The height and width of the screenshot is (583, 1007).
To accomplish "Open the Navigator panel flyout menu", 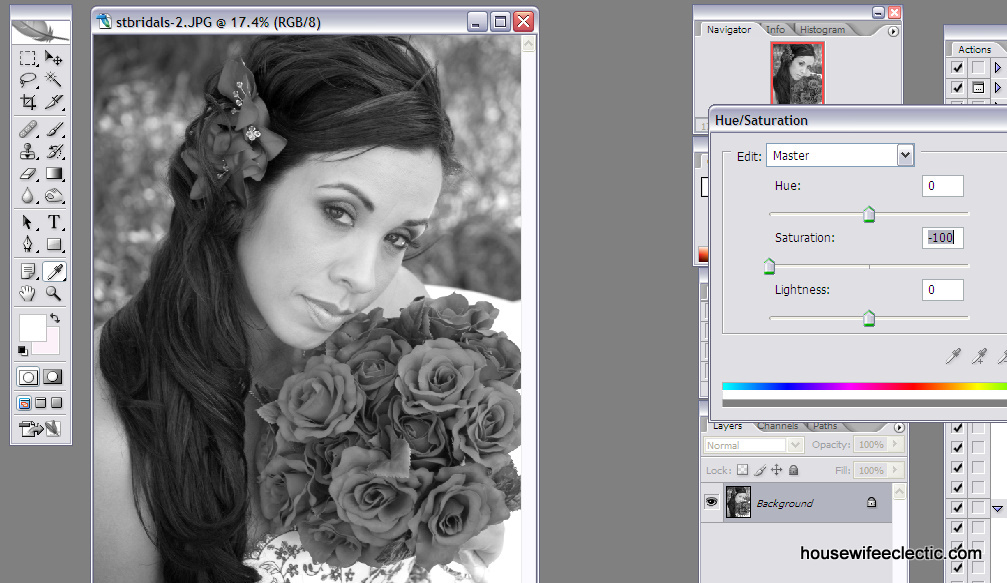I will pos(891,29).
